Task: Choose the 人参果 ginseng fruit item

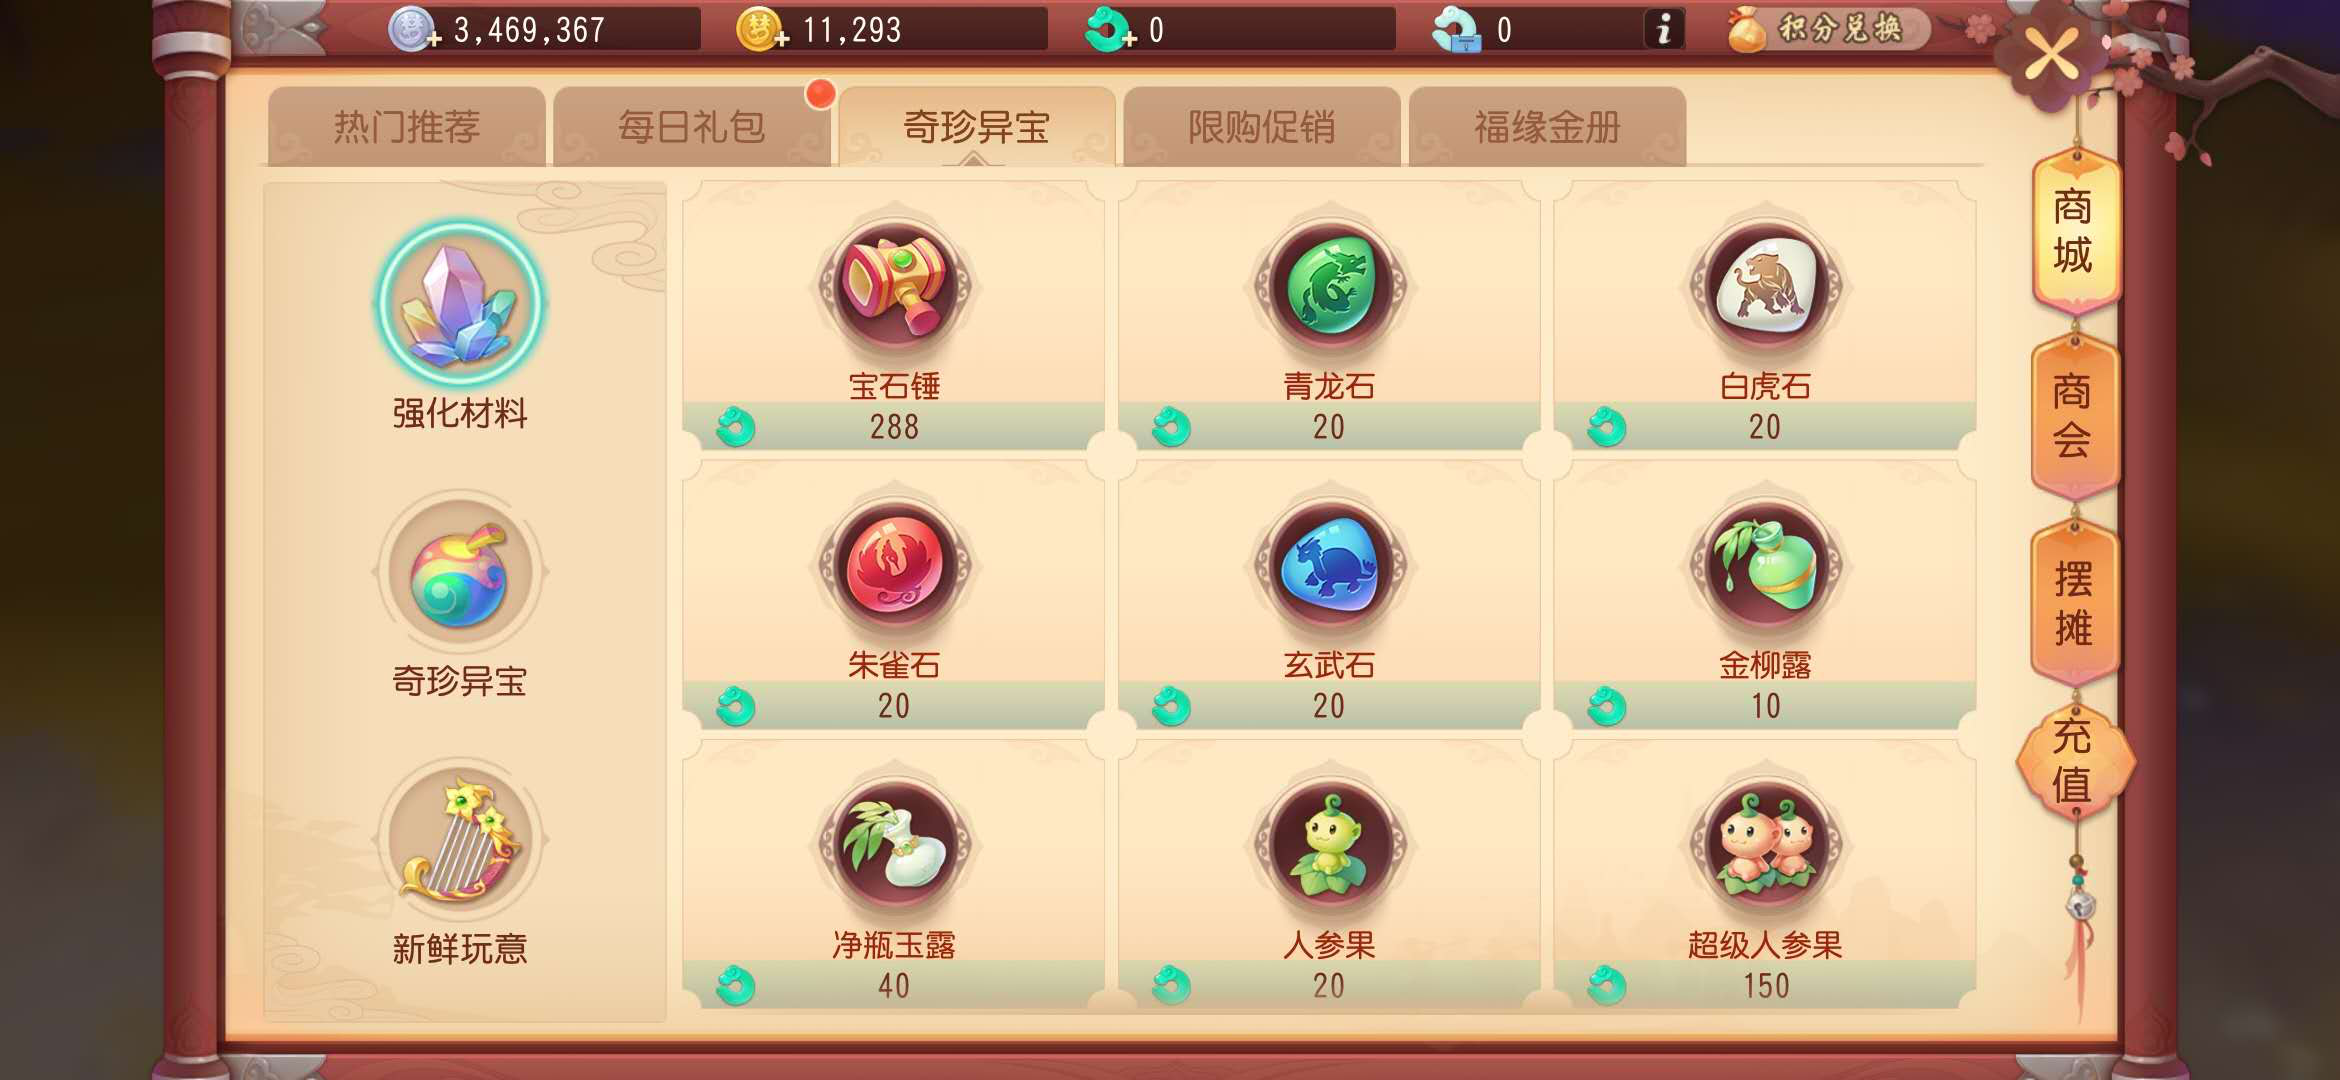Action: [1329, 875]
